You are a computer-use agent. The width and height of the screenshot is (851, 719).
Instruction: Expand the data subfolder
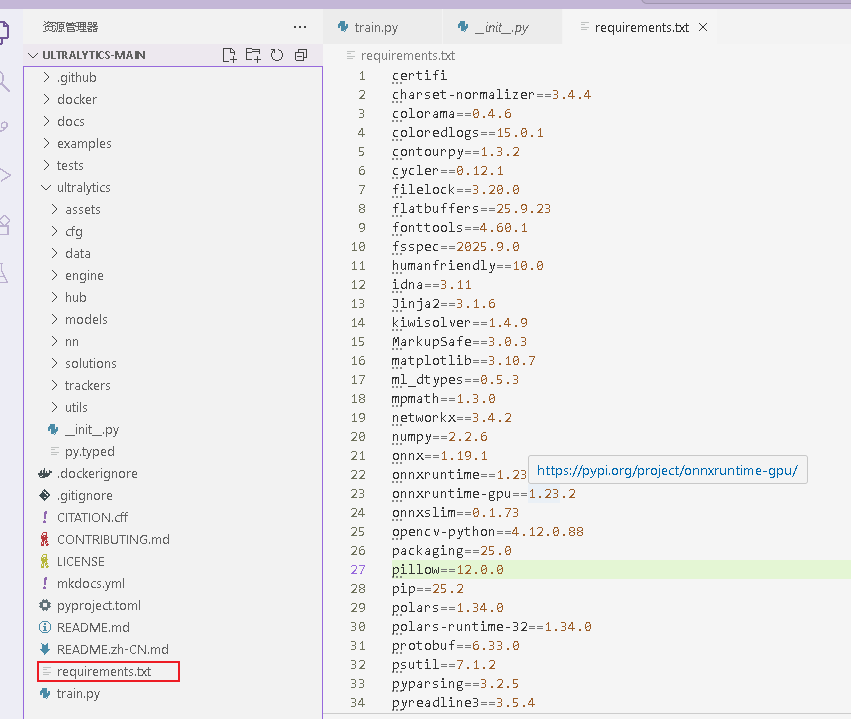[78, 253]
